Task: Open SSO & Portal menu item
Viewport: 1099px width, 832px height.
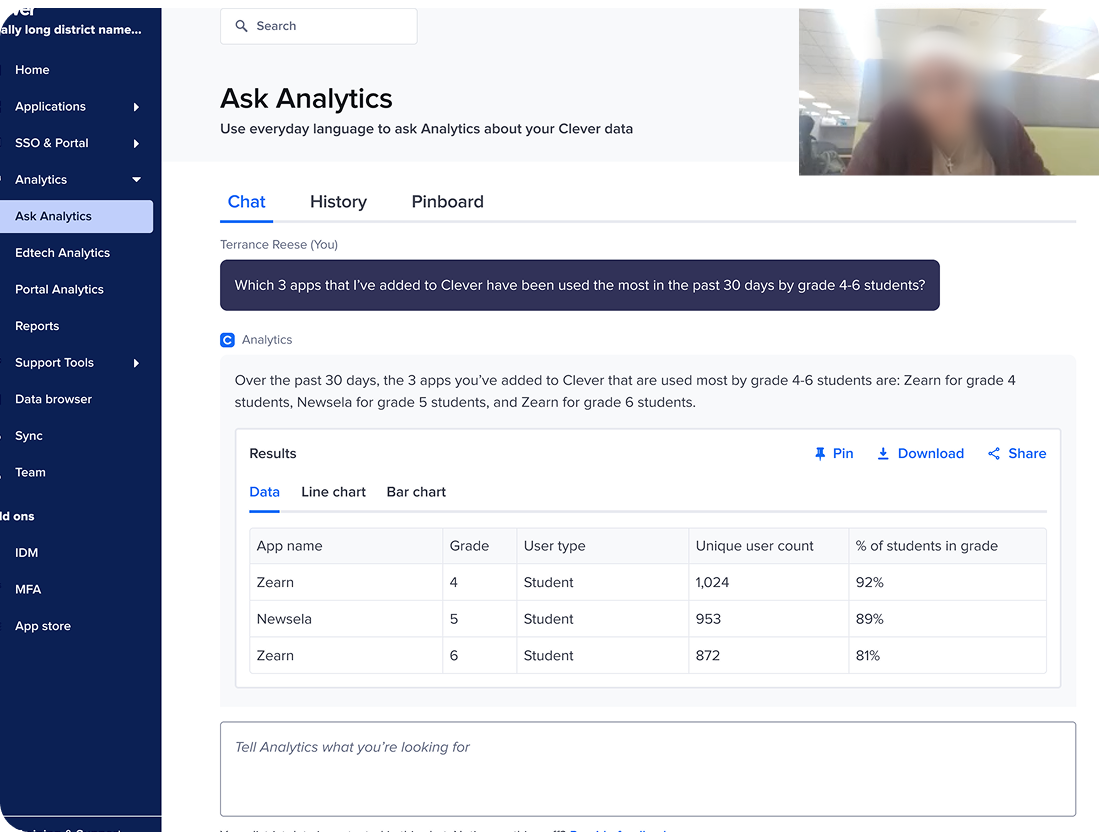Action: point(52,143)
